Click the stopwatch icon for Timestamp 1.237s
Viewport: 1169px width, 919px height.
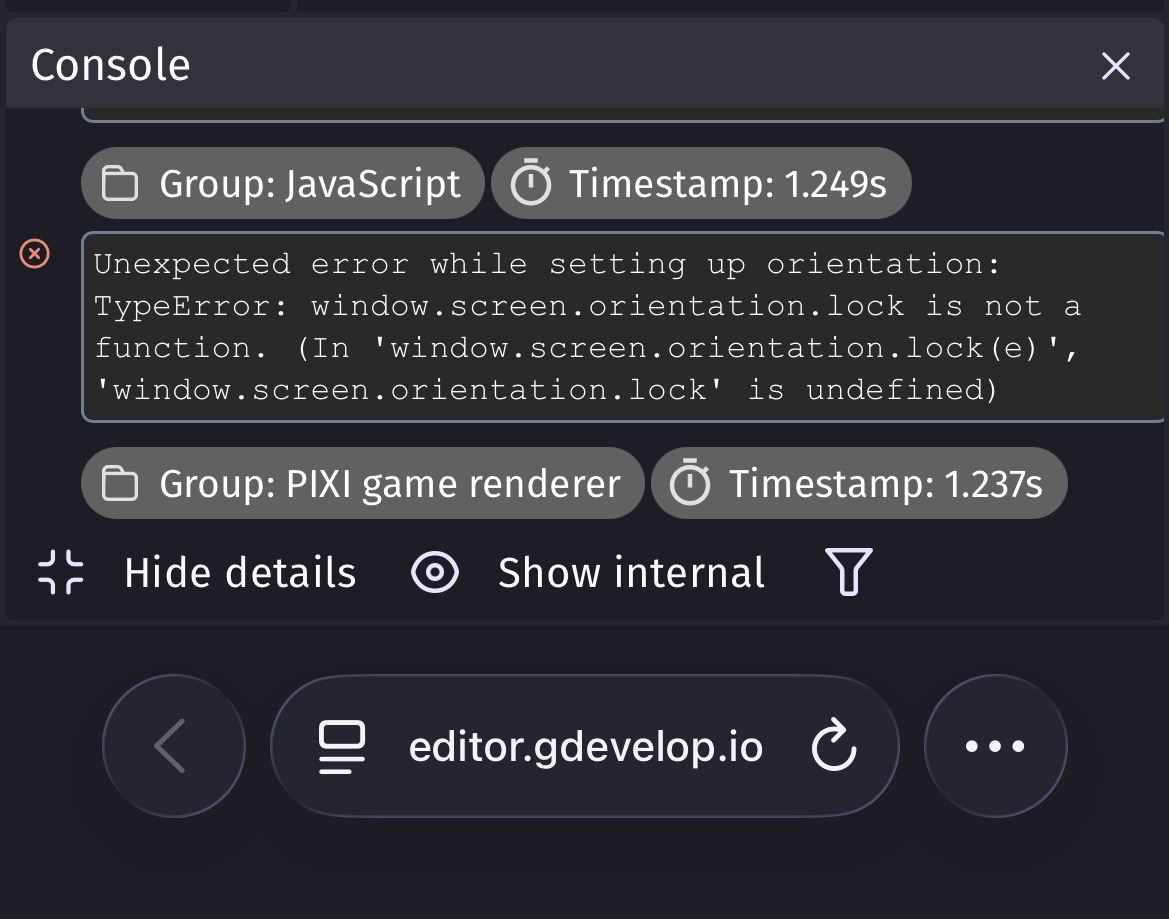pyautogui.click(x=690, y=482)
